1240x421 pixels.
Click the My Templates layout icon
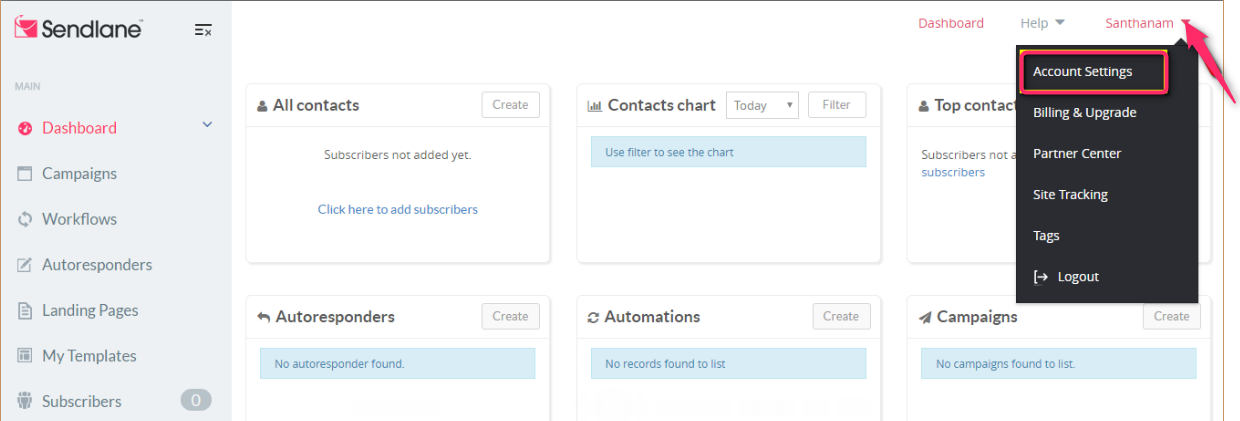[x=25, y=356]
